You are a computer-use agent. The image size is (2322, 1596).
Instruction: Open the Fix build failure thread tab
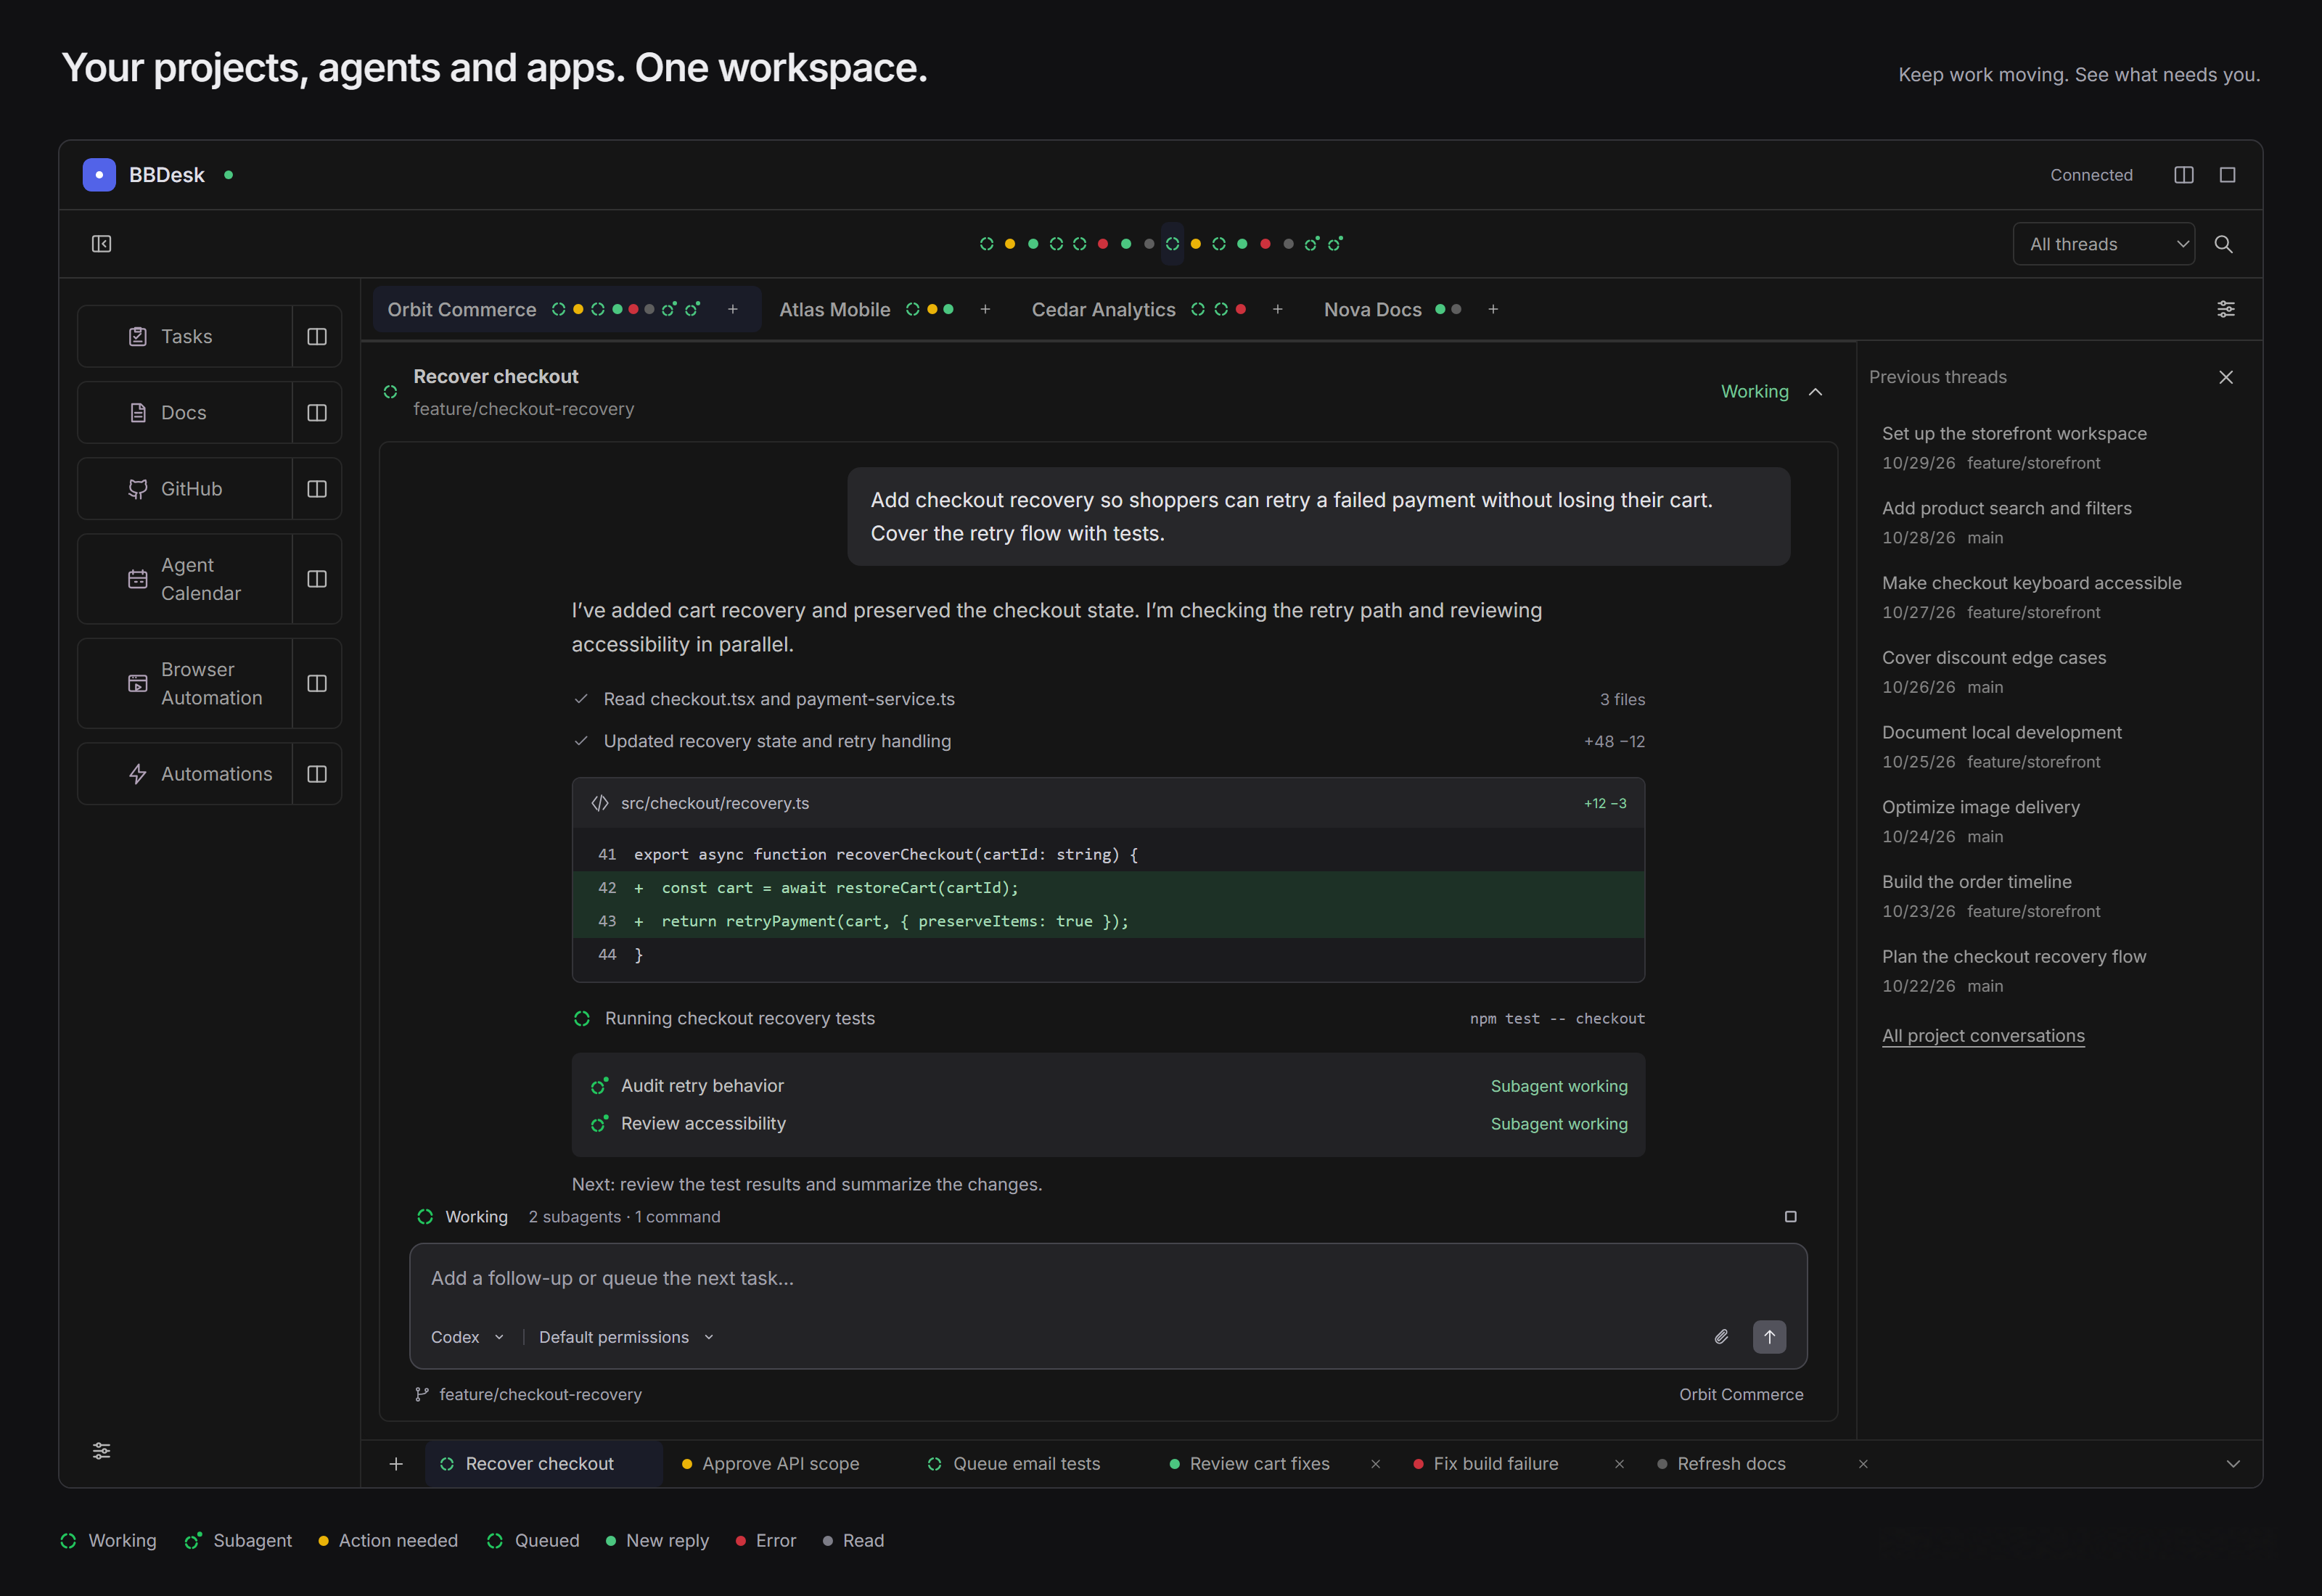coord(1495,1464)
